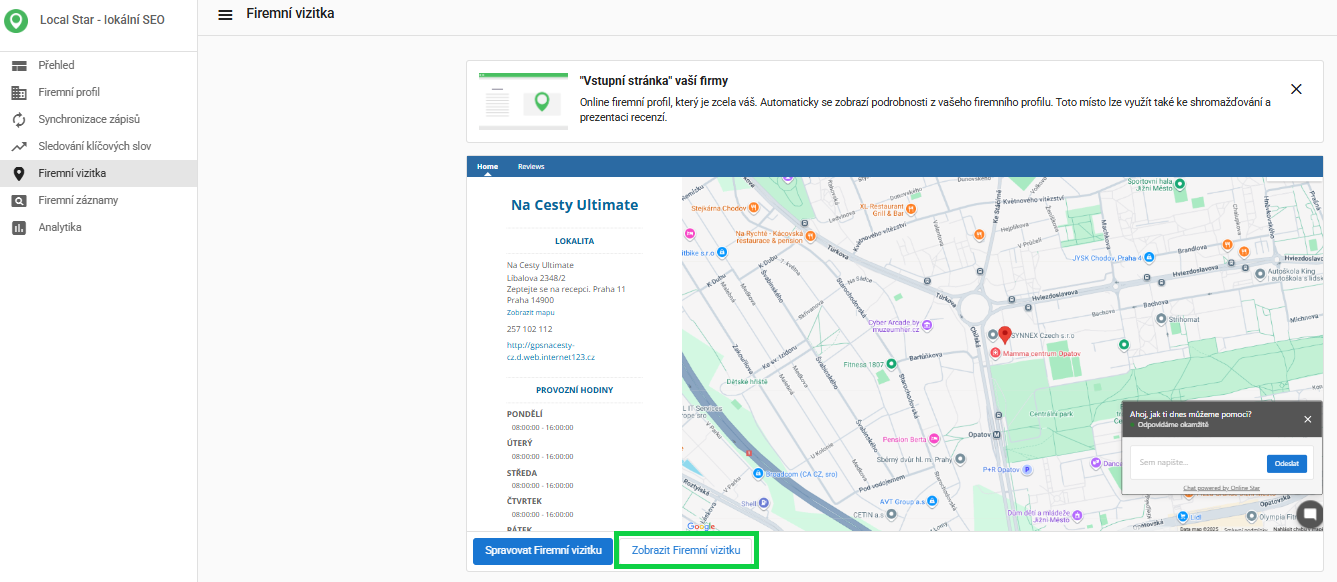Dismiss the Vstupní stránka info banner
Viewport: 1337px width, 582px height.
1296,89
